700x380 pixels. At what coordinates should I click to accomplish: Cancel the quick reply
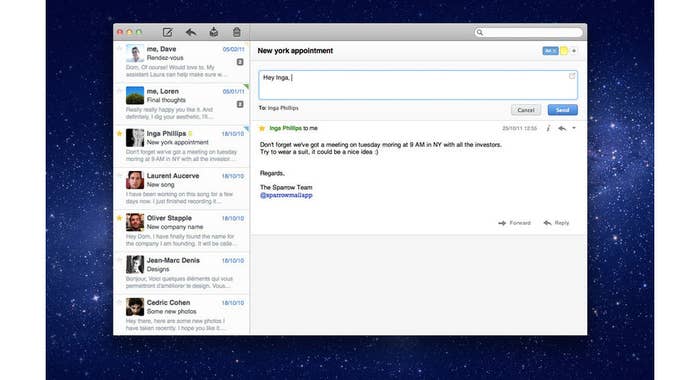[526, 110]
